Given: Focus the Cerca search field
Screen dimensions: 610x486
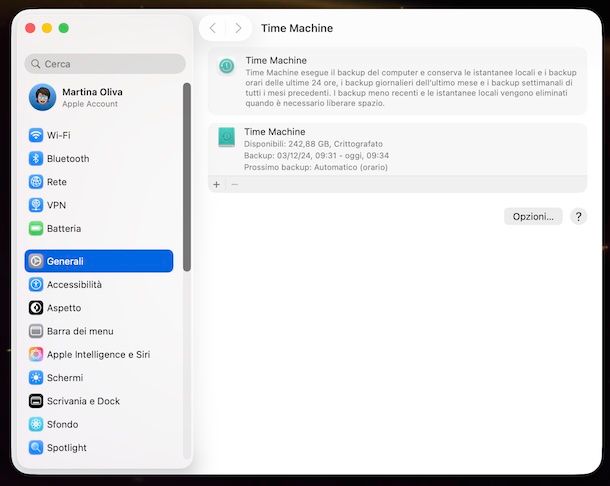Looking at the screenshot, I should pyautogui.click(x=105, y=64).
